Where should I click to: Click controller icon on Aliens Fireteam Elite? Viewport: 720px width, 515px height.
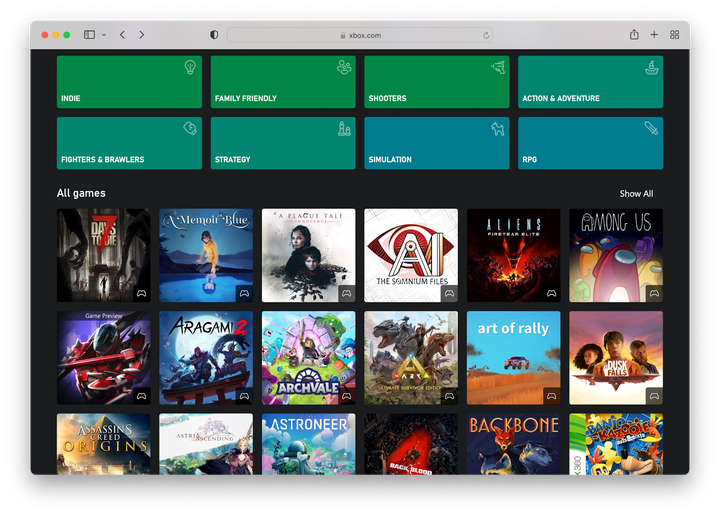pos(551,293)
